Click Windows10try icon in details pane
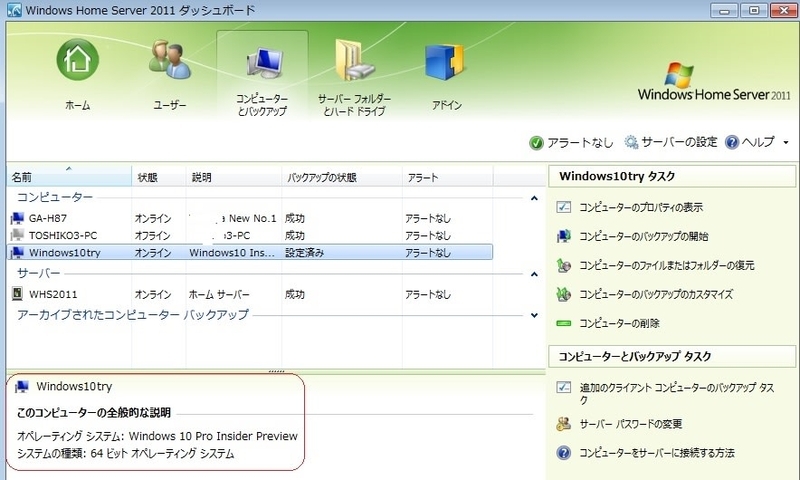The image size is (800, 480). (21, 387)
